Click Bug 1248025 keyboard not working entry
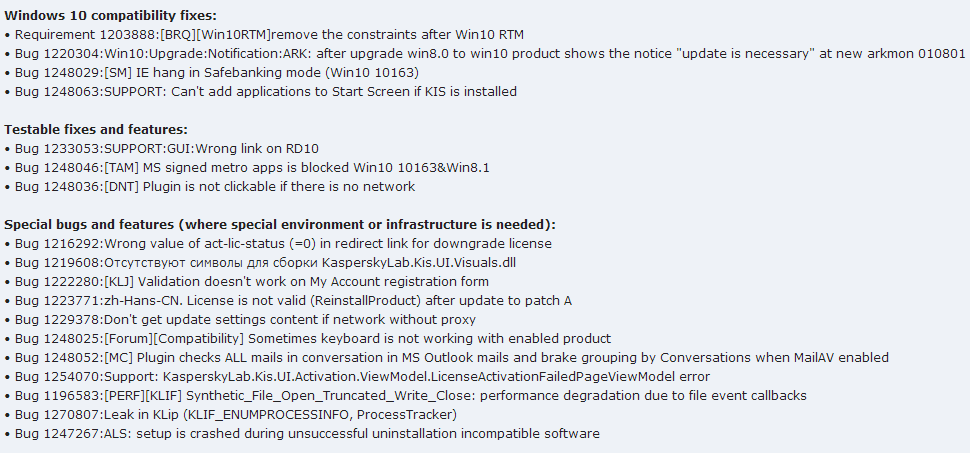Image resolution: width=970 pixels, height=453 pixels. tap(307, 339)
